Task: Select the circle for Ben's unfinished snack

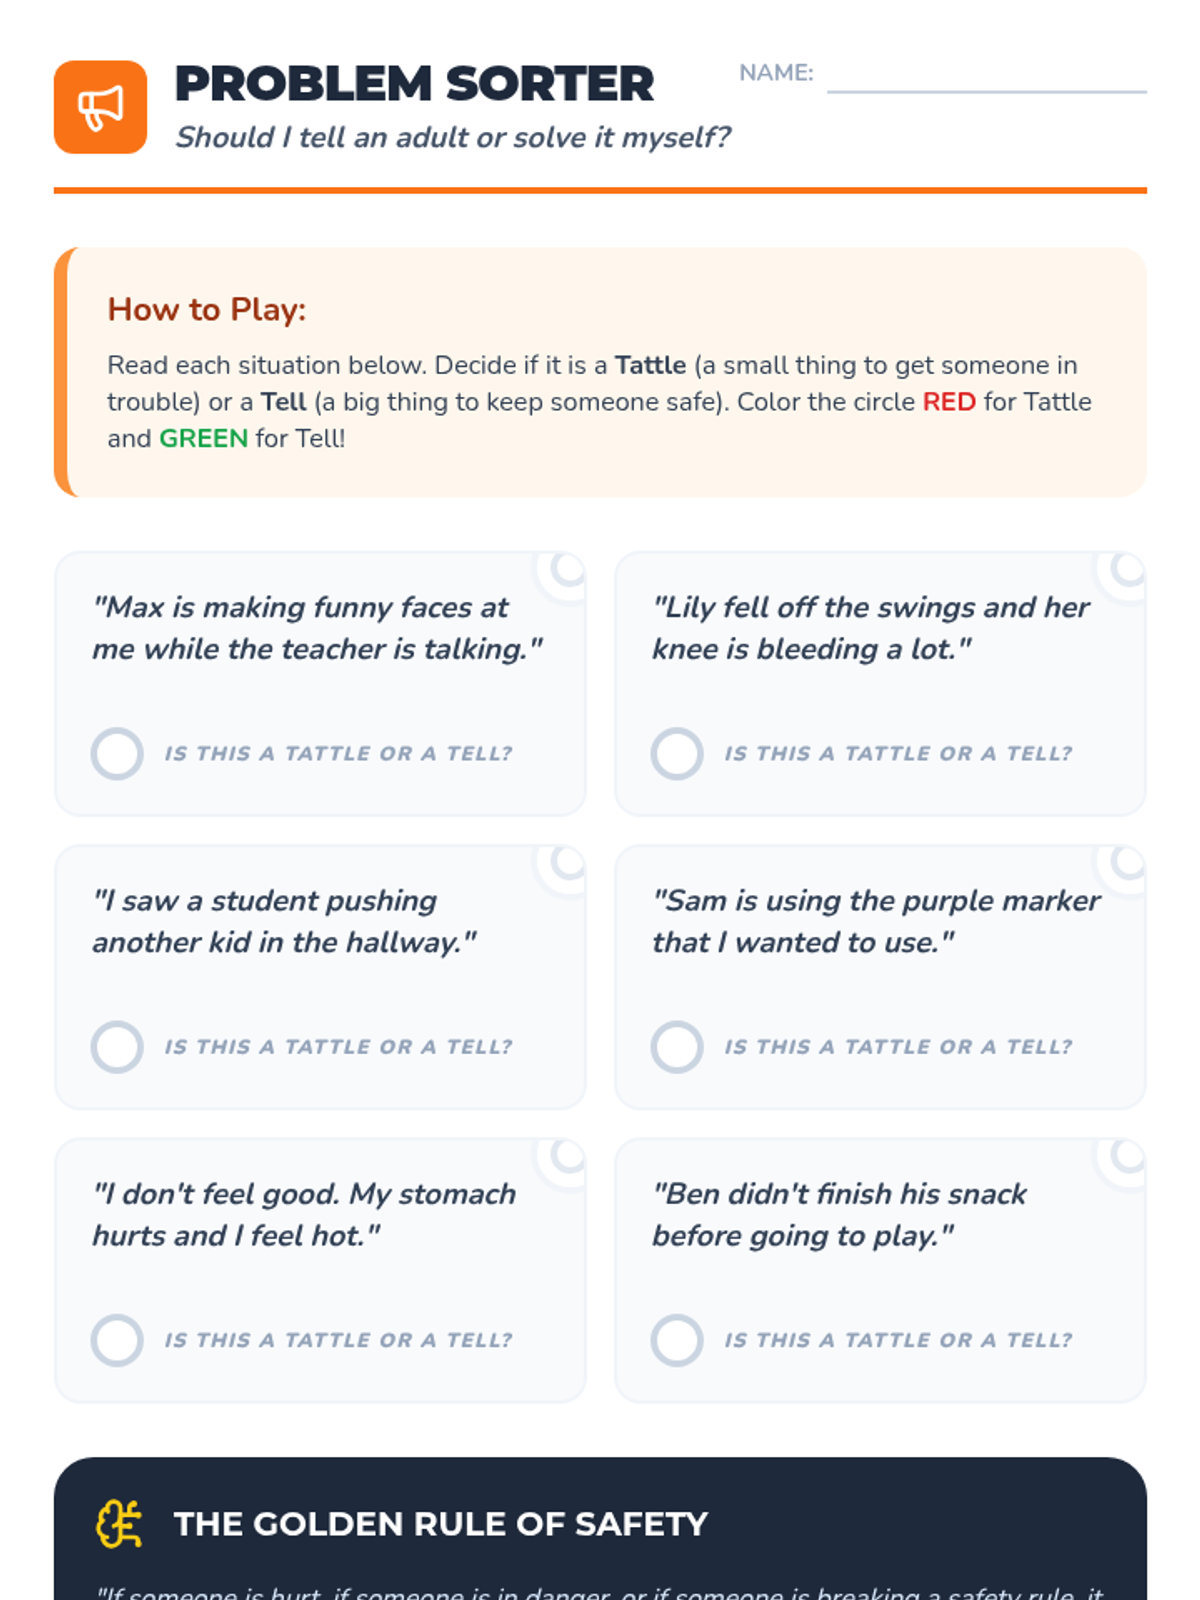Action: point(677,1340)
